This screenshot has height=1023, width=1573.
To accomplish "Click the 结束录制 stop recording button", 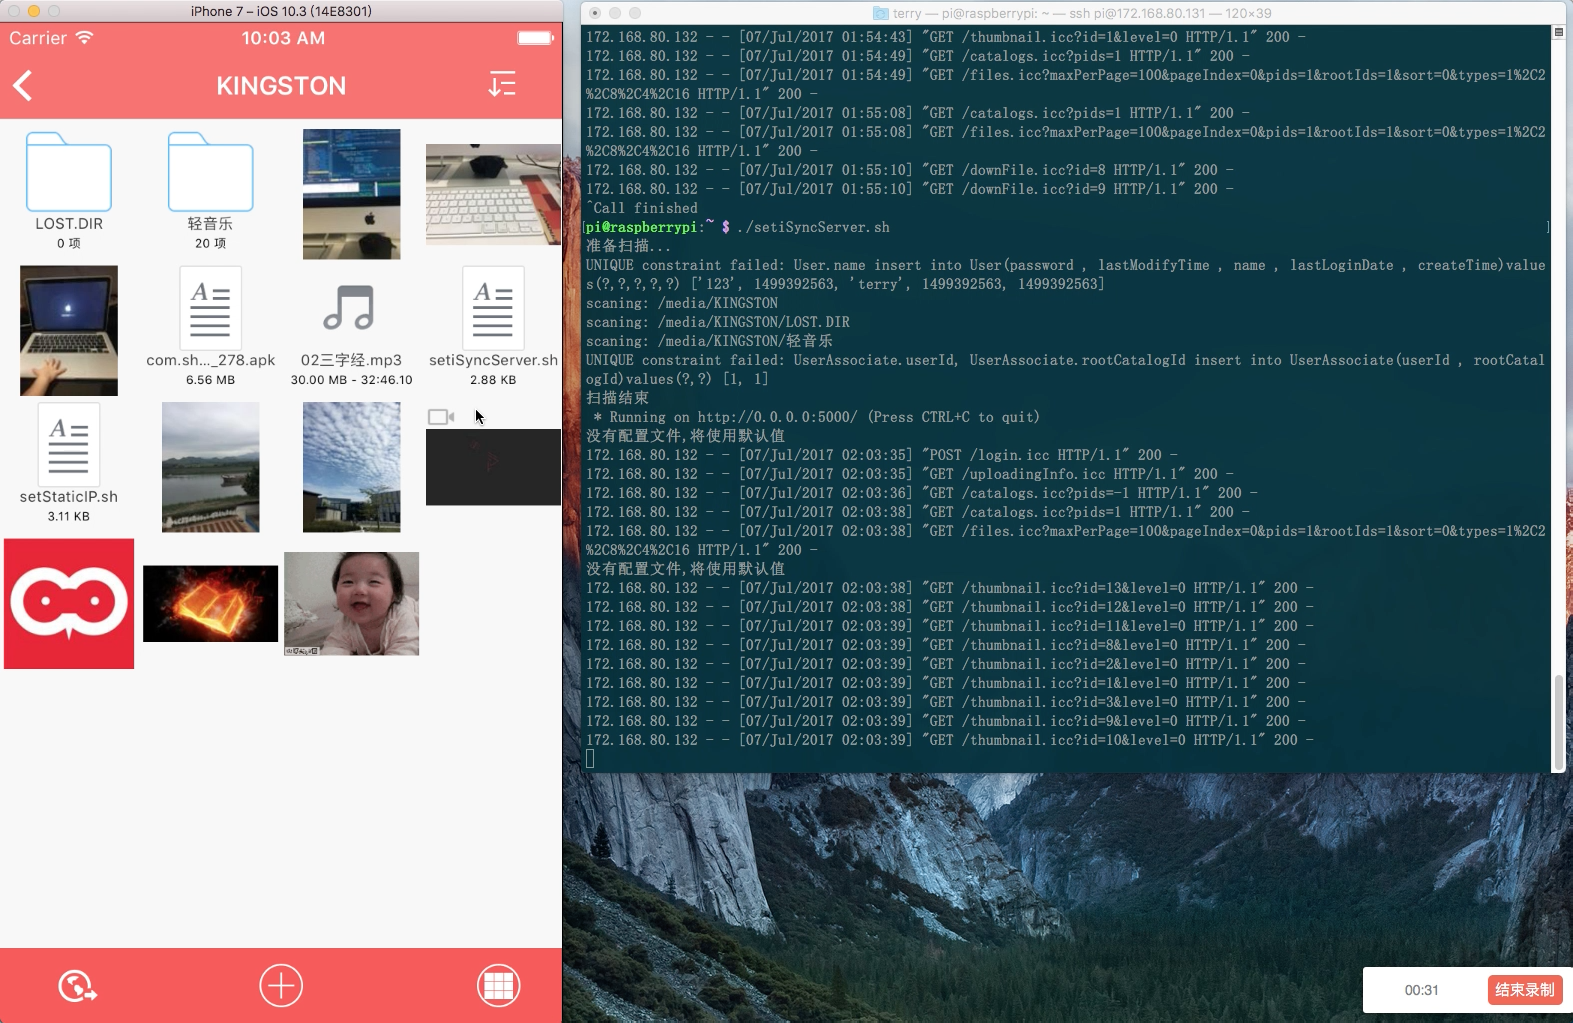I will pos(1524,990).
